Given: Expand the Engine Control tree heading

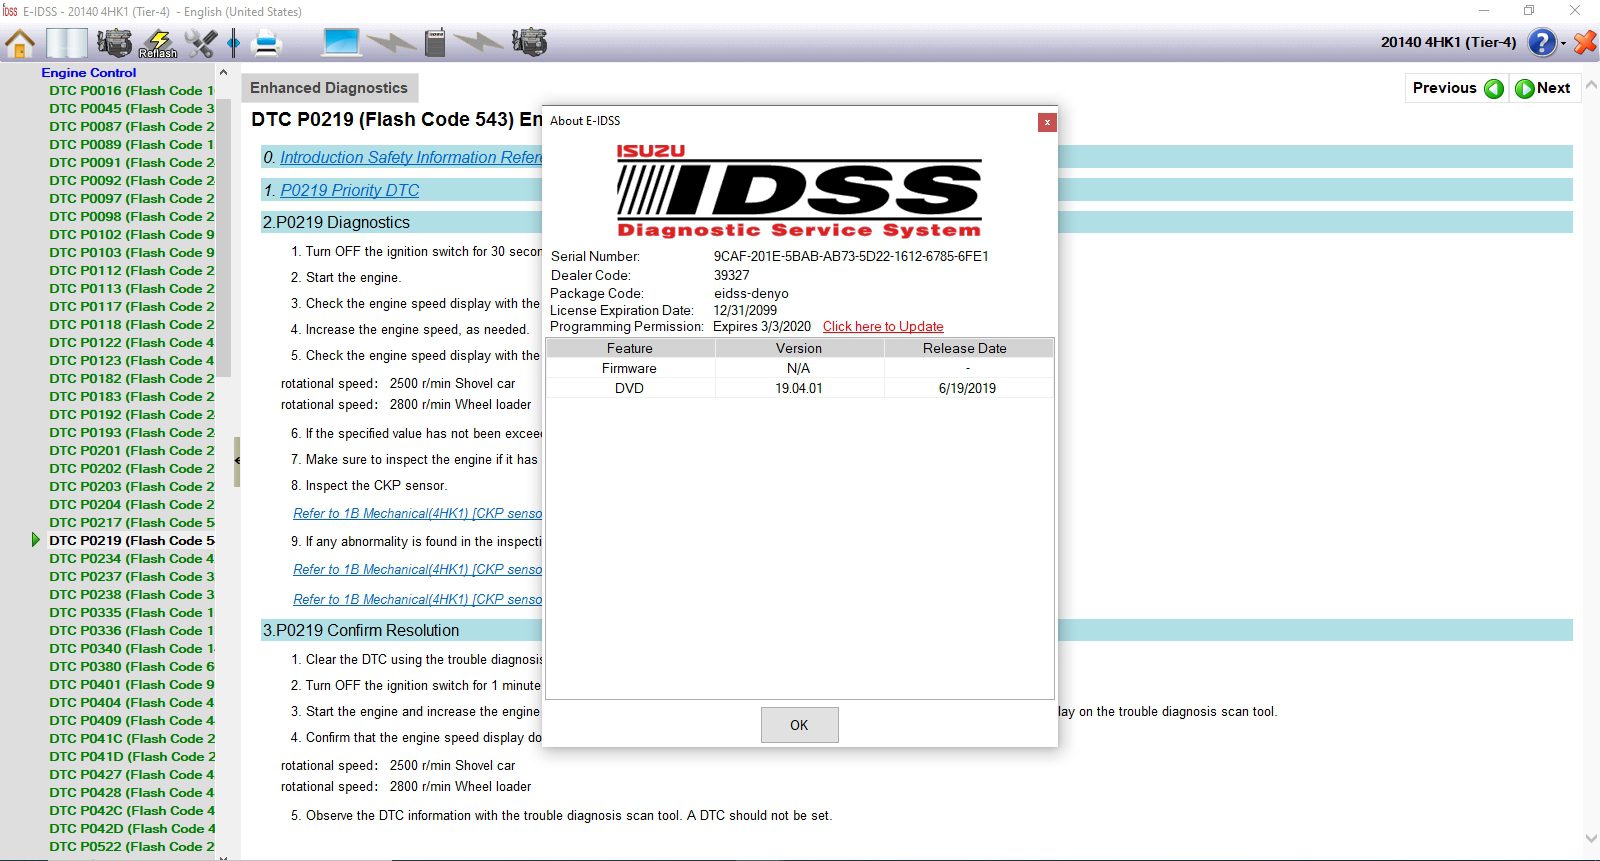Looking at the screenshot, I should pyautogui.click(x=89, y=72).
